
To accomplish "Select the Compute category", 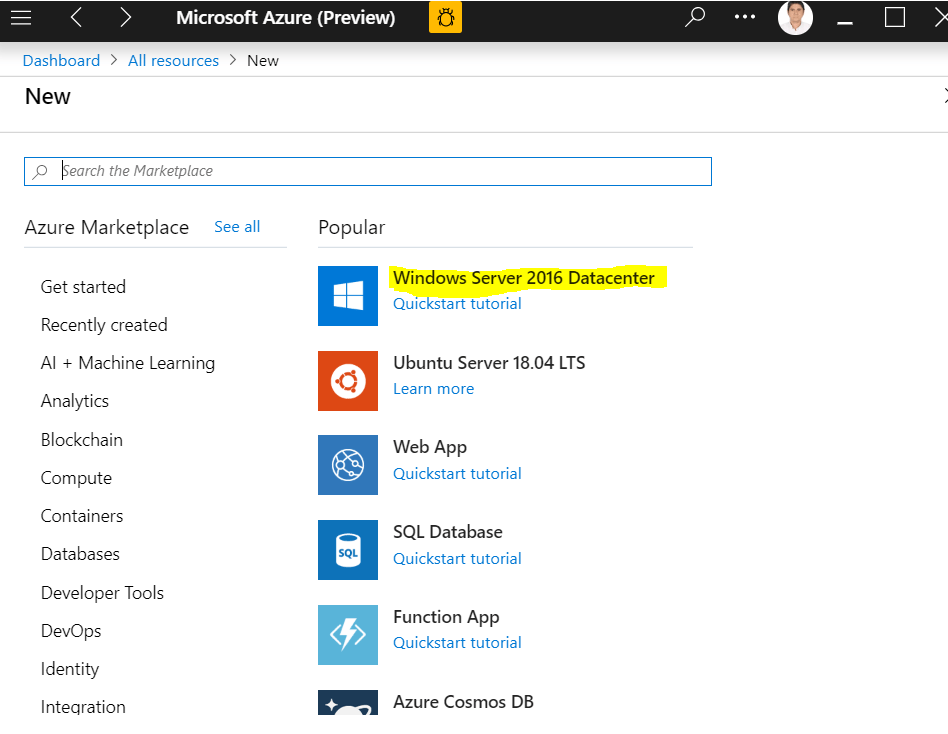I will point(76,478).
